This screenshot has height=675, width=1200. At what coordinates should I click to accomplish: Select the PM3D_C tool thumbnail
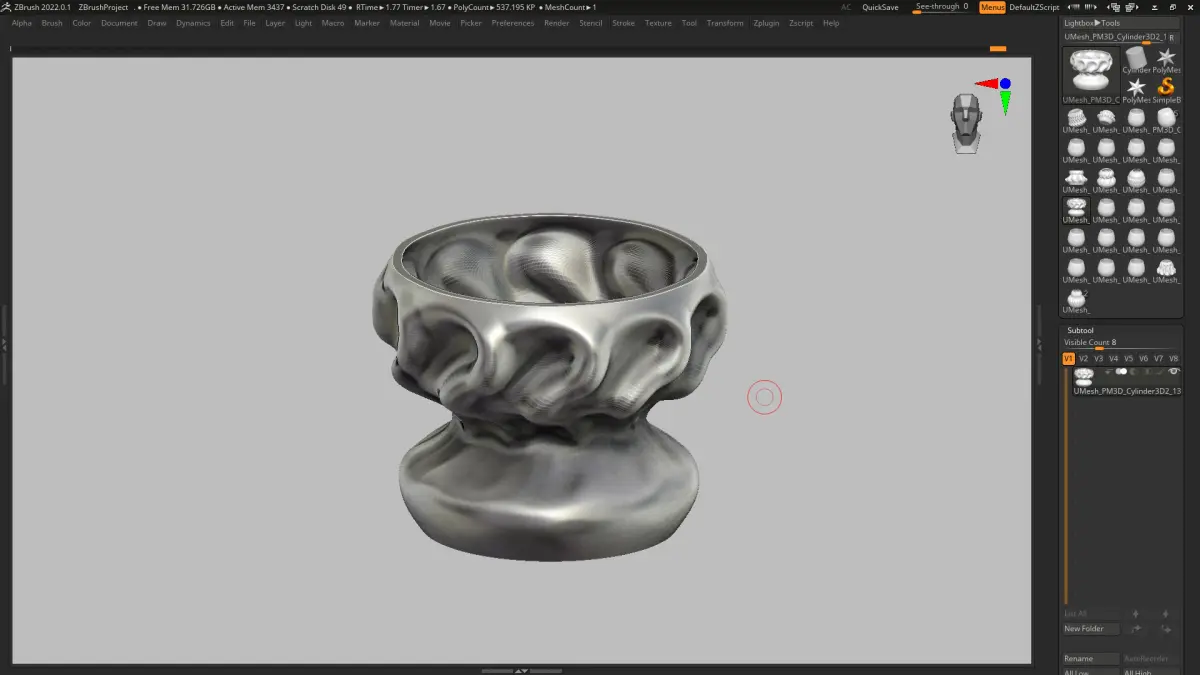pyautogui.click(x=1166, y=120)
